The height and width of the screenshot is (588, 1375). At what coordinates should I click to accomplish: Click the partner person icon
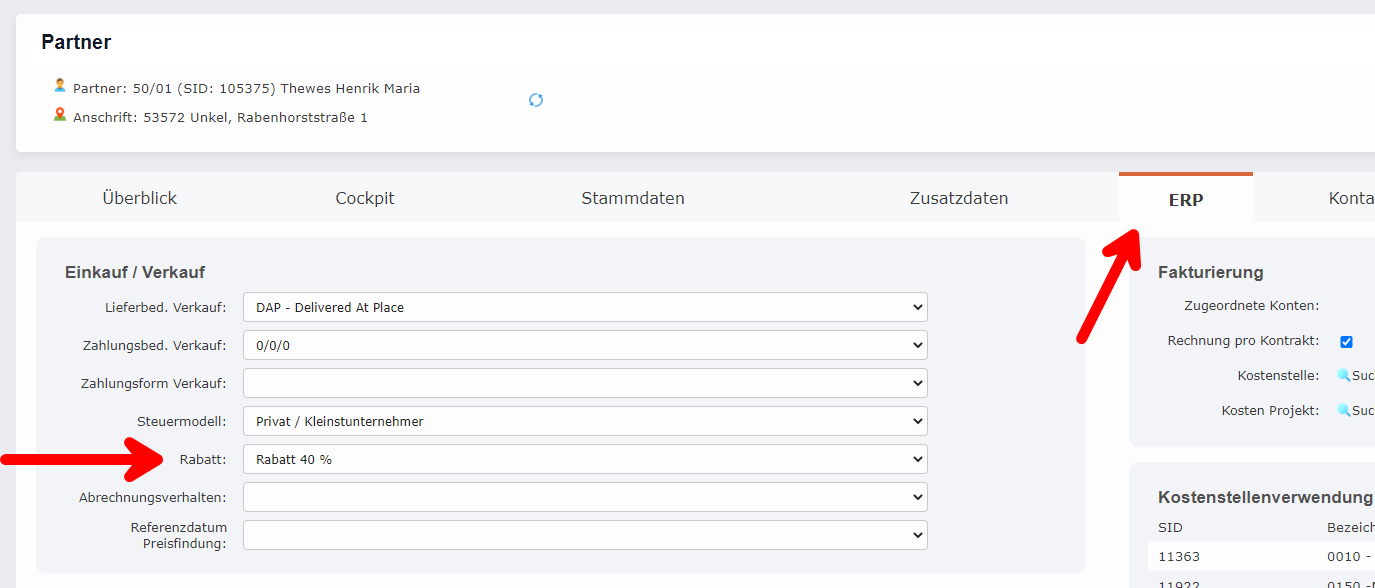pyautogui.click(x=60, y=86)
